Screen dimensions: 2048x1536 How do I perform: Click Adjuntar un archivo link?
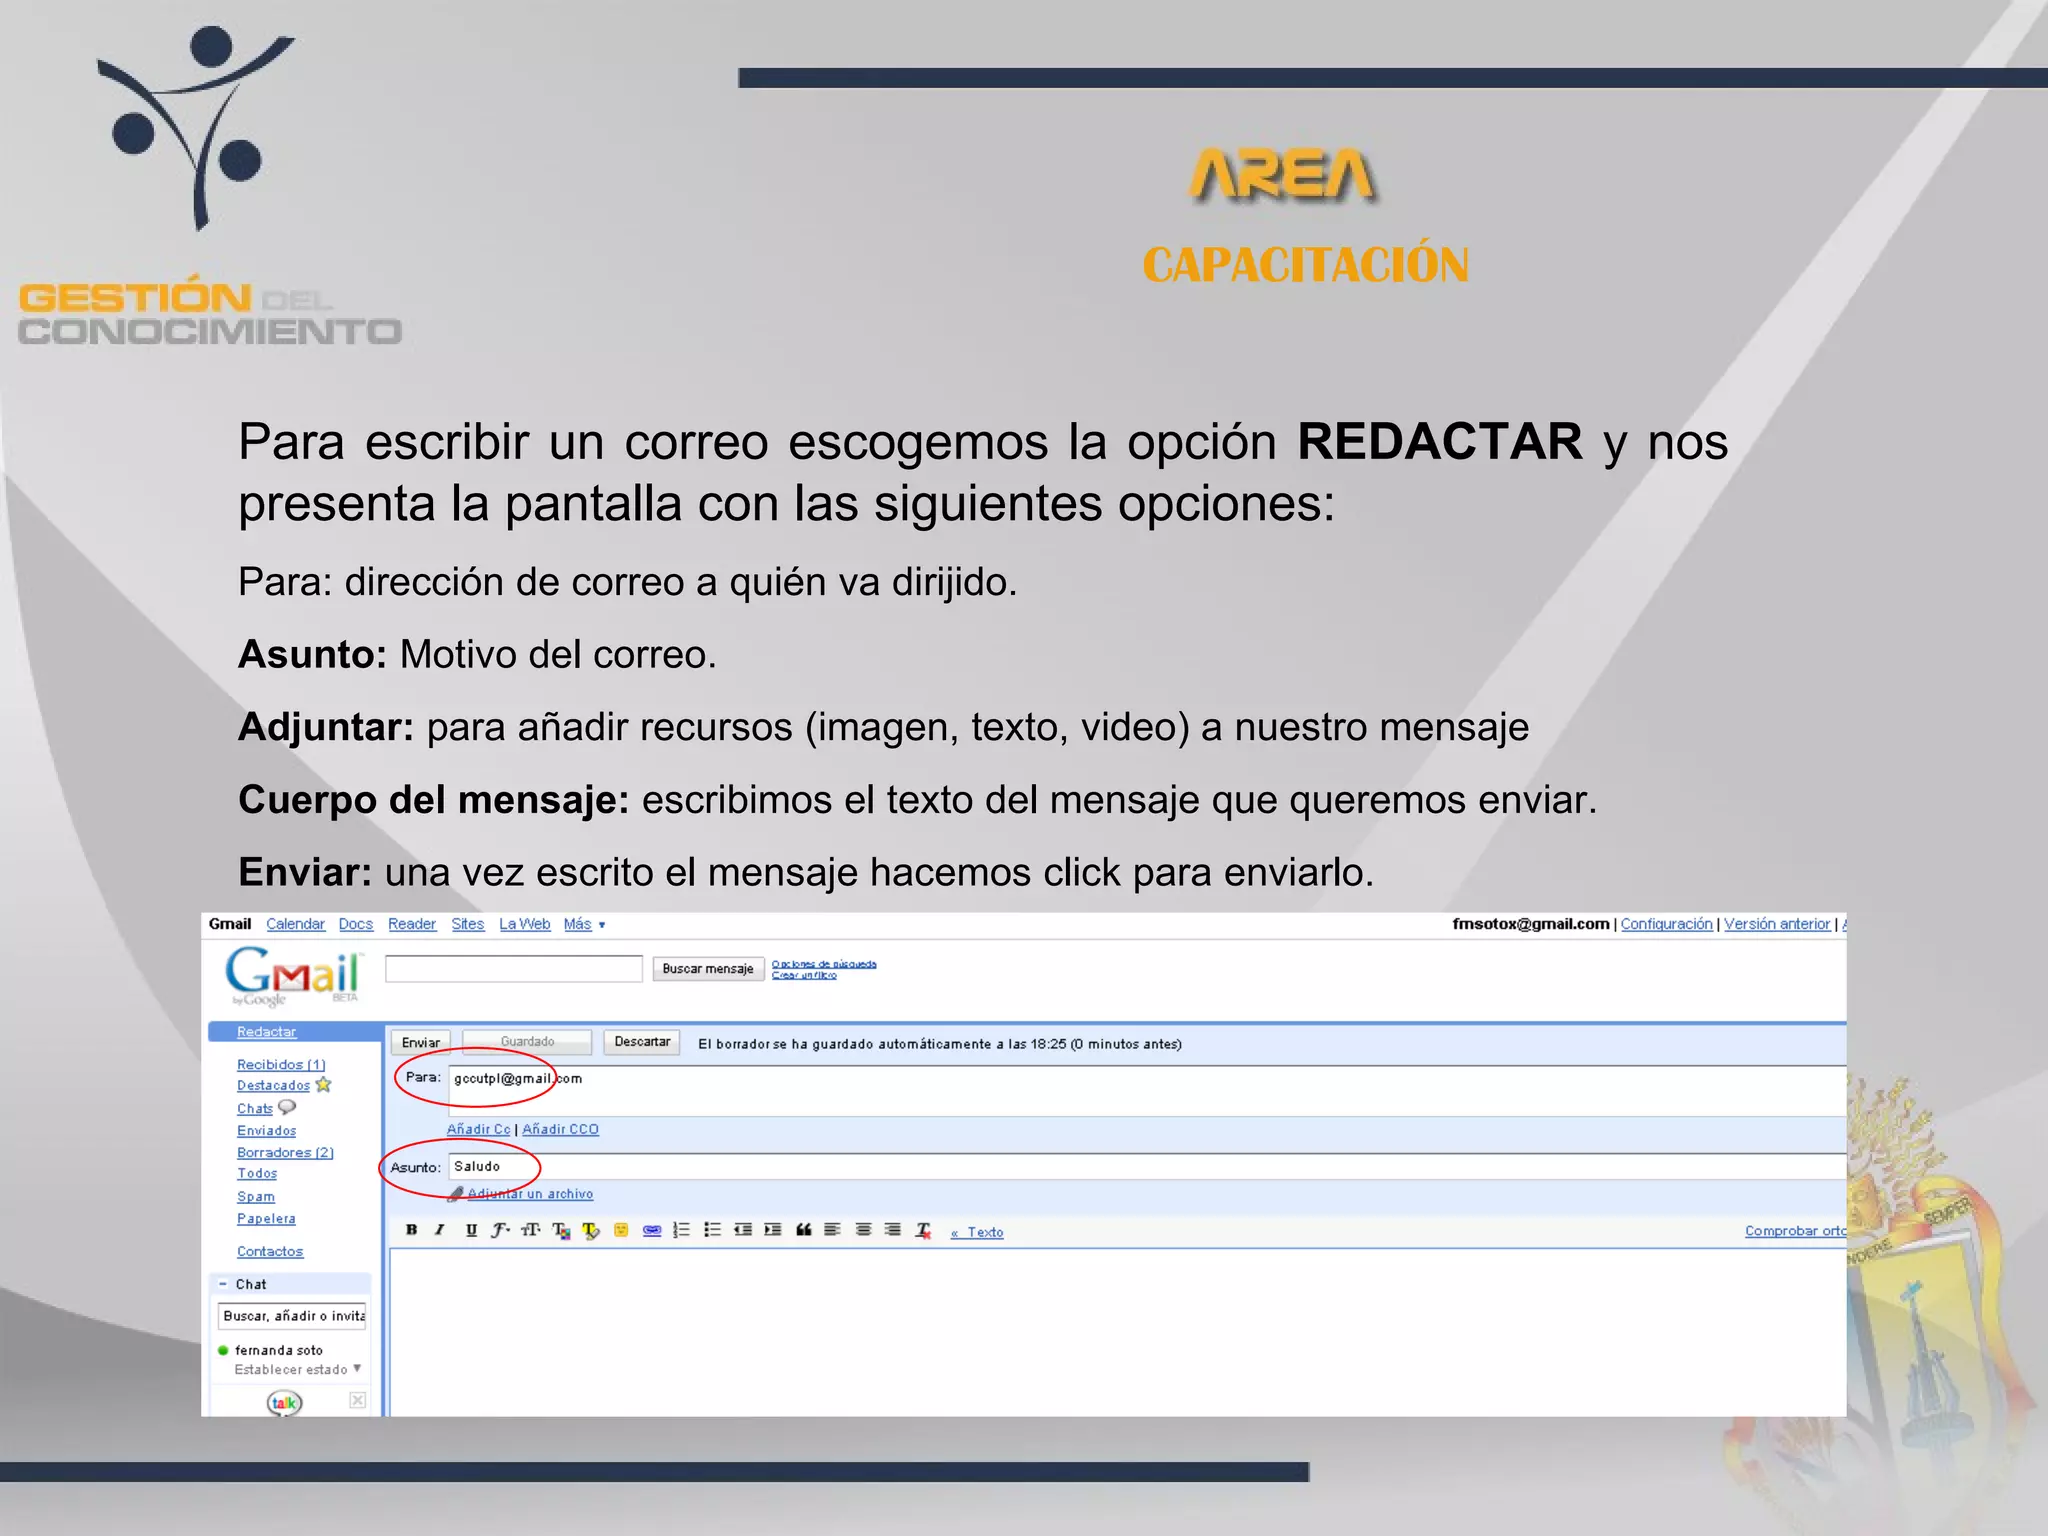(530, 1194)
